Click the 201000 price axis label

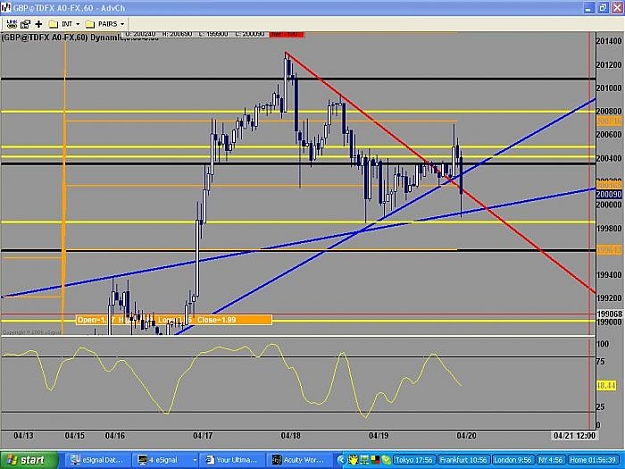pyautogui.click(x=609, y=88)
